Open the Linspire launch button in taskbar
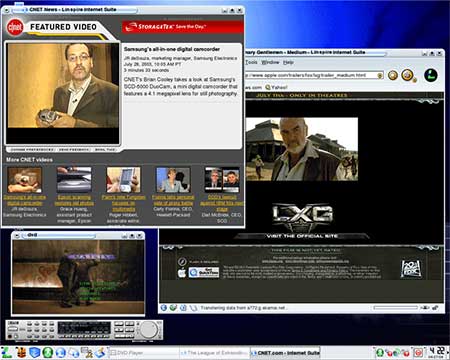Screen dimensions: 450x360 pyautogui.click(x=6, y=352)
